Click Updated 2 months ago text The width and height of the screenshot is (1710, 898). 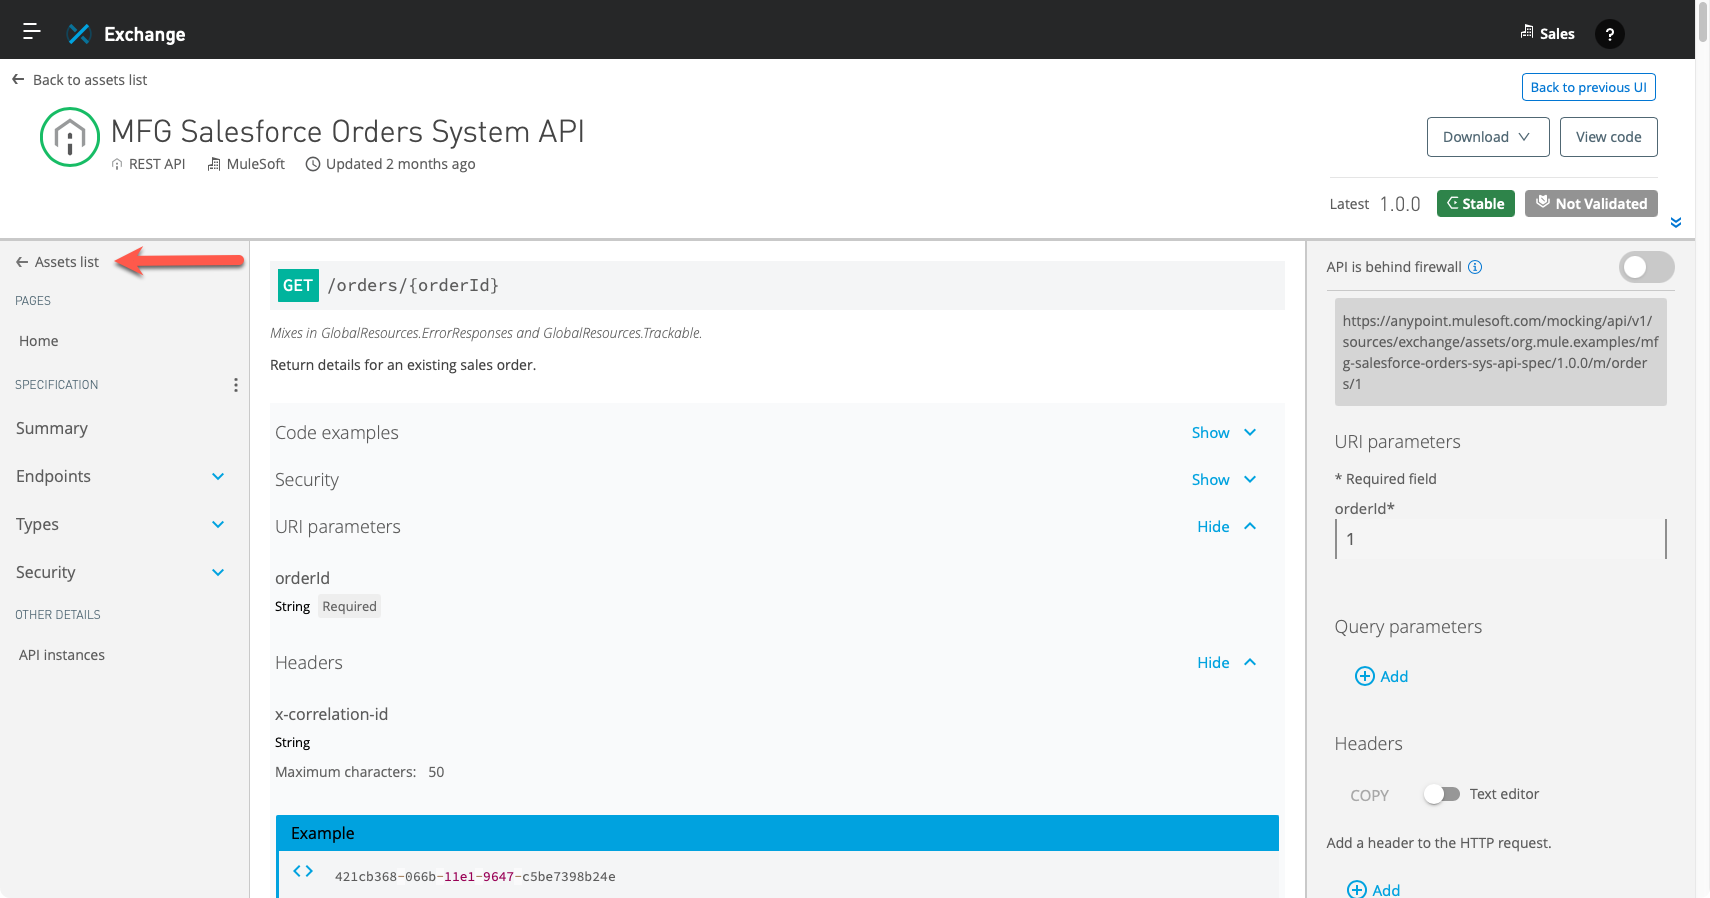click(400, 164)
